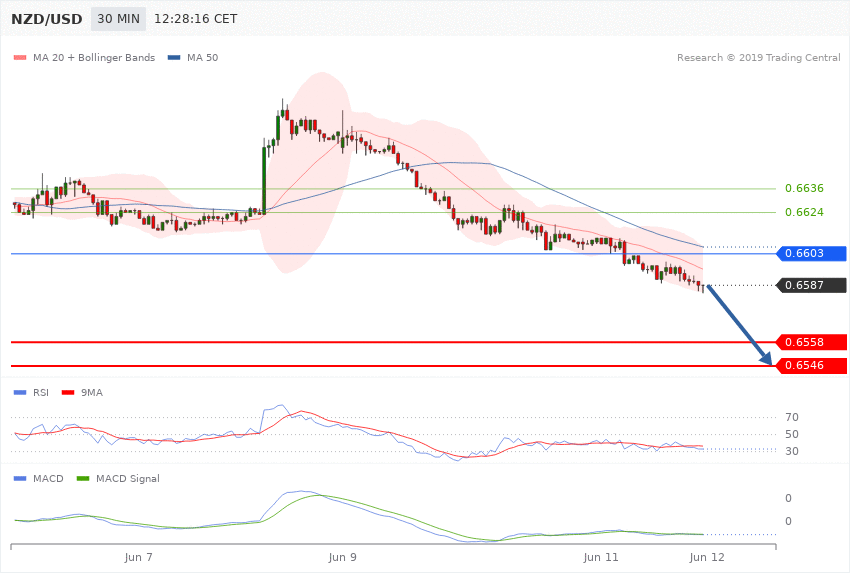Click the 0.6636 resistance level label
This screenshot has height=576, width=850.
click(804, 189)
